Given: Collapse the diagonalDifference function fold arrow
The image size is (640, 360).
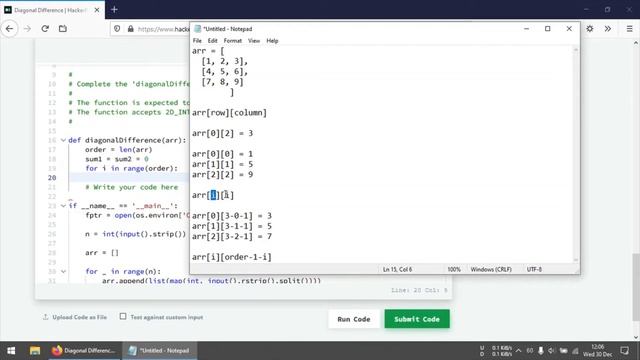Looking at the screenshot, I should pos(63,140).
